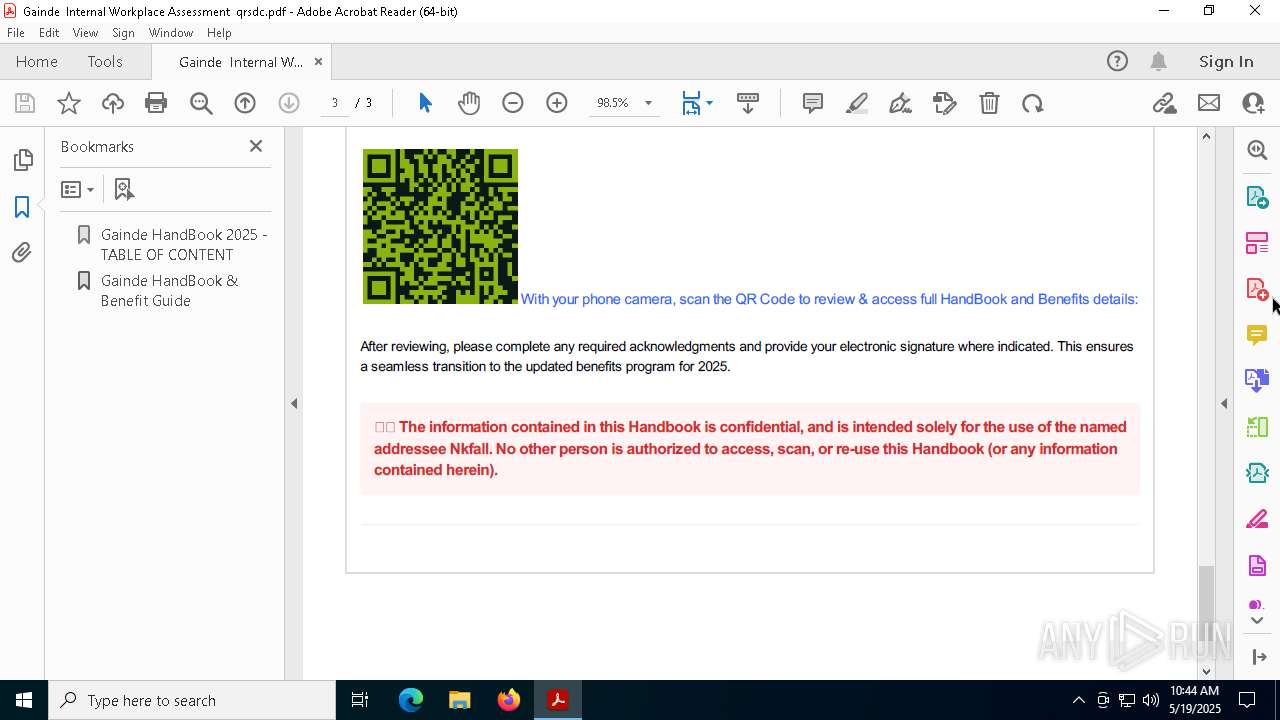
Task: Open Firefox from the taskbar
Action: pyautogui.click(x=509, y=700)
